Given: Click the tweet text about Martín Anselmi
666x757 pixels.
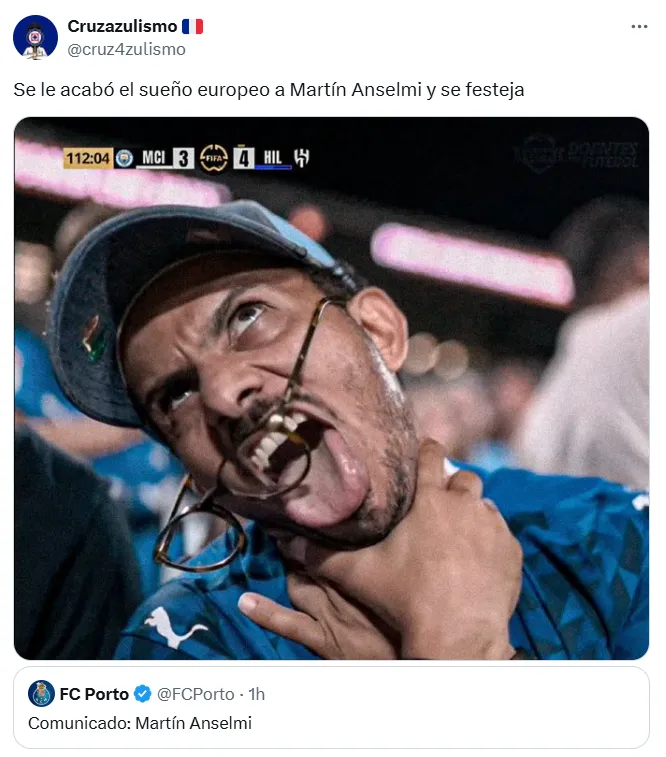Looking at the screenshot, I should (x=269, y=90).
